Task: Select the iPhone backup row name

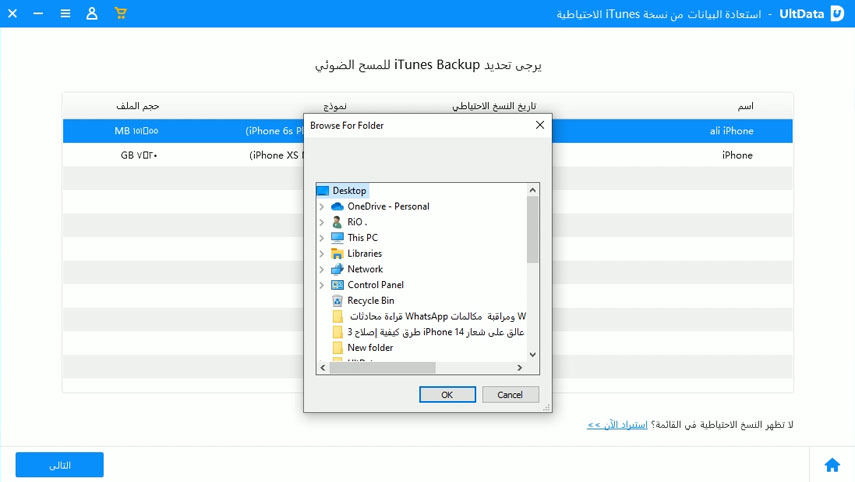Action: point(737,155)
